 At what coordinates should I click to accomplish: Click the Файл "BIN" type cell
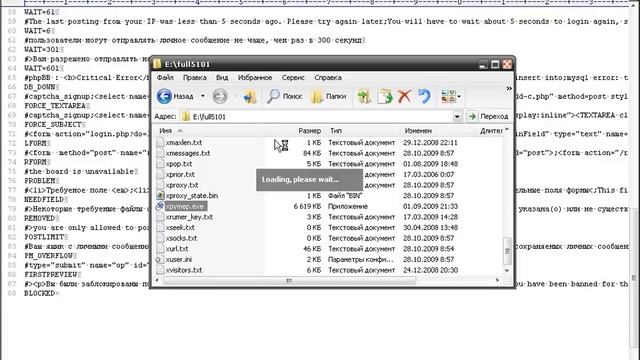point(345,196)
